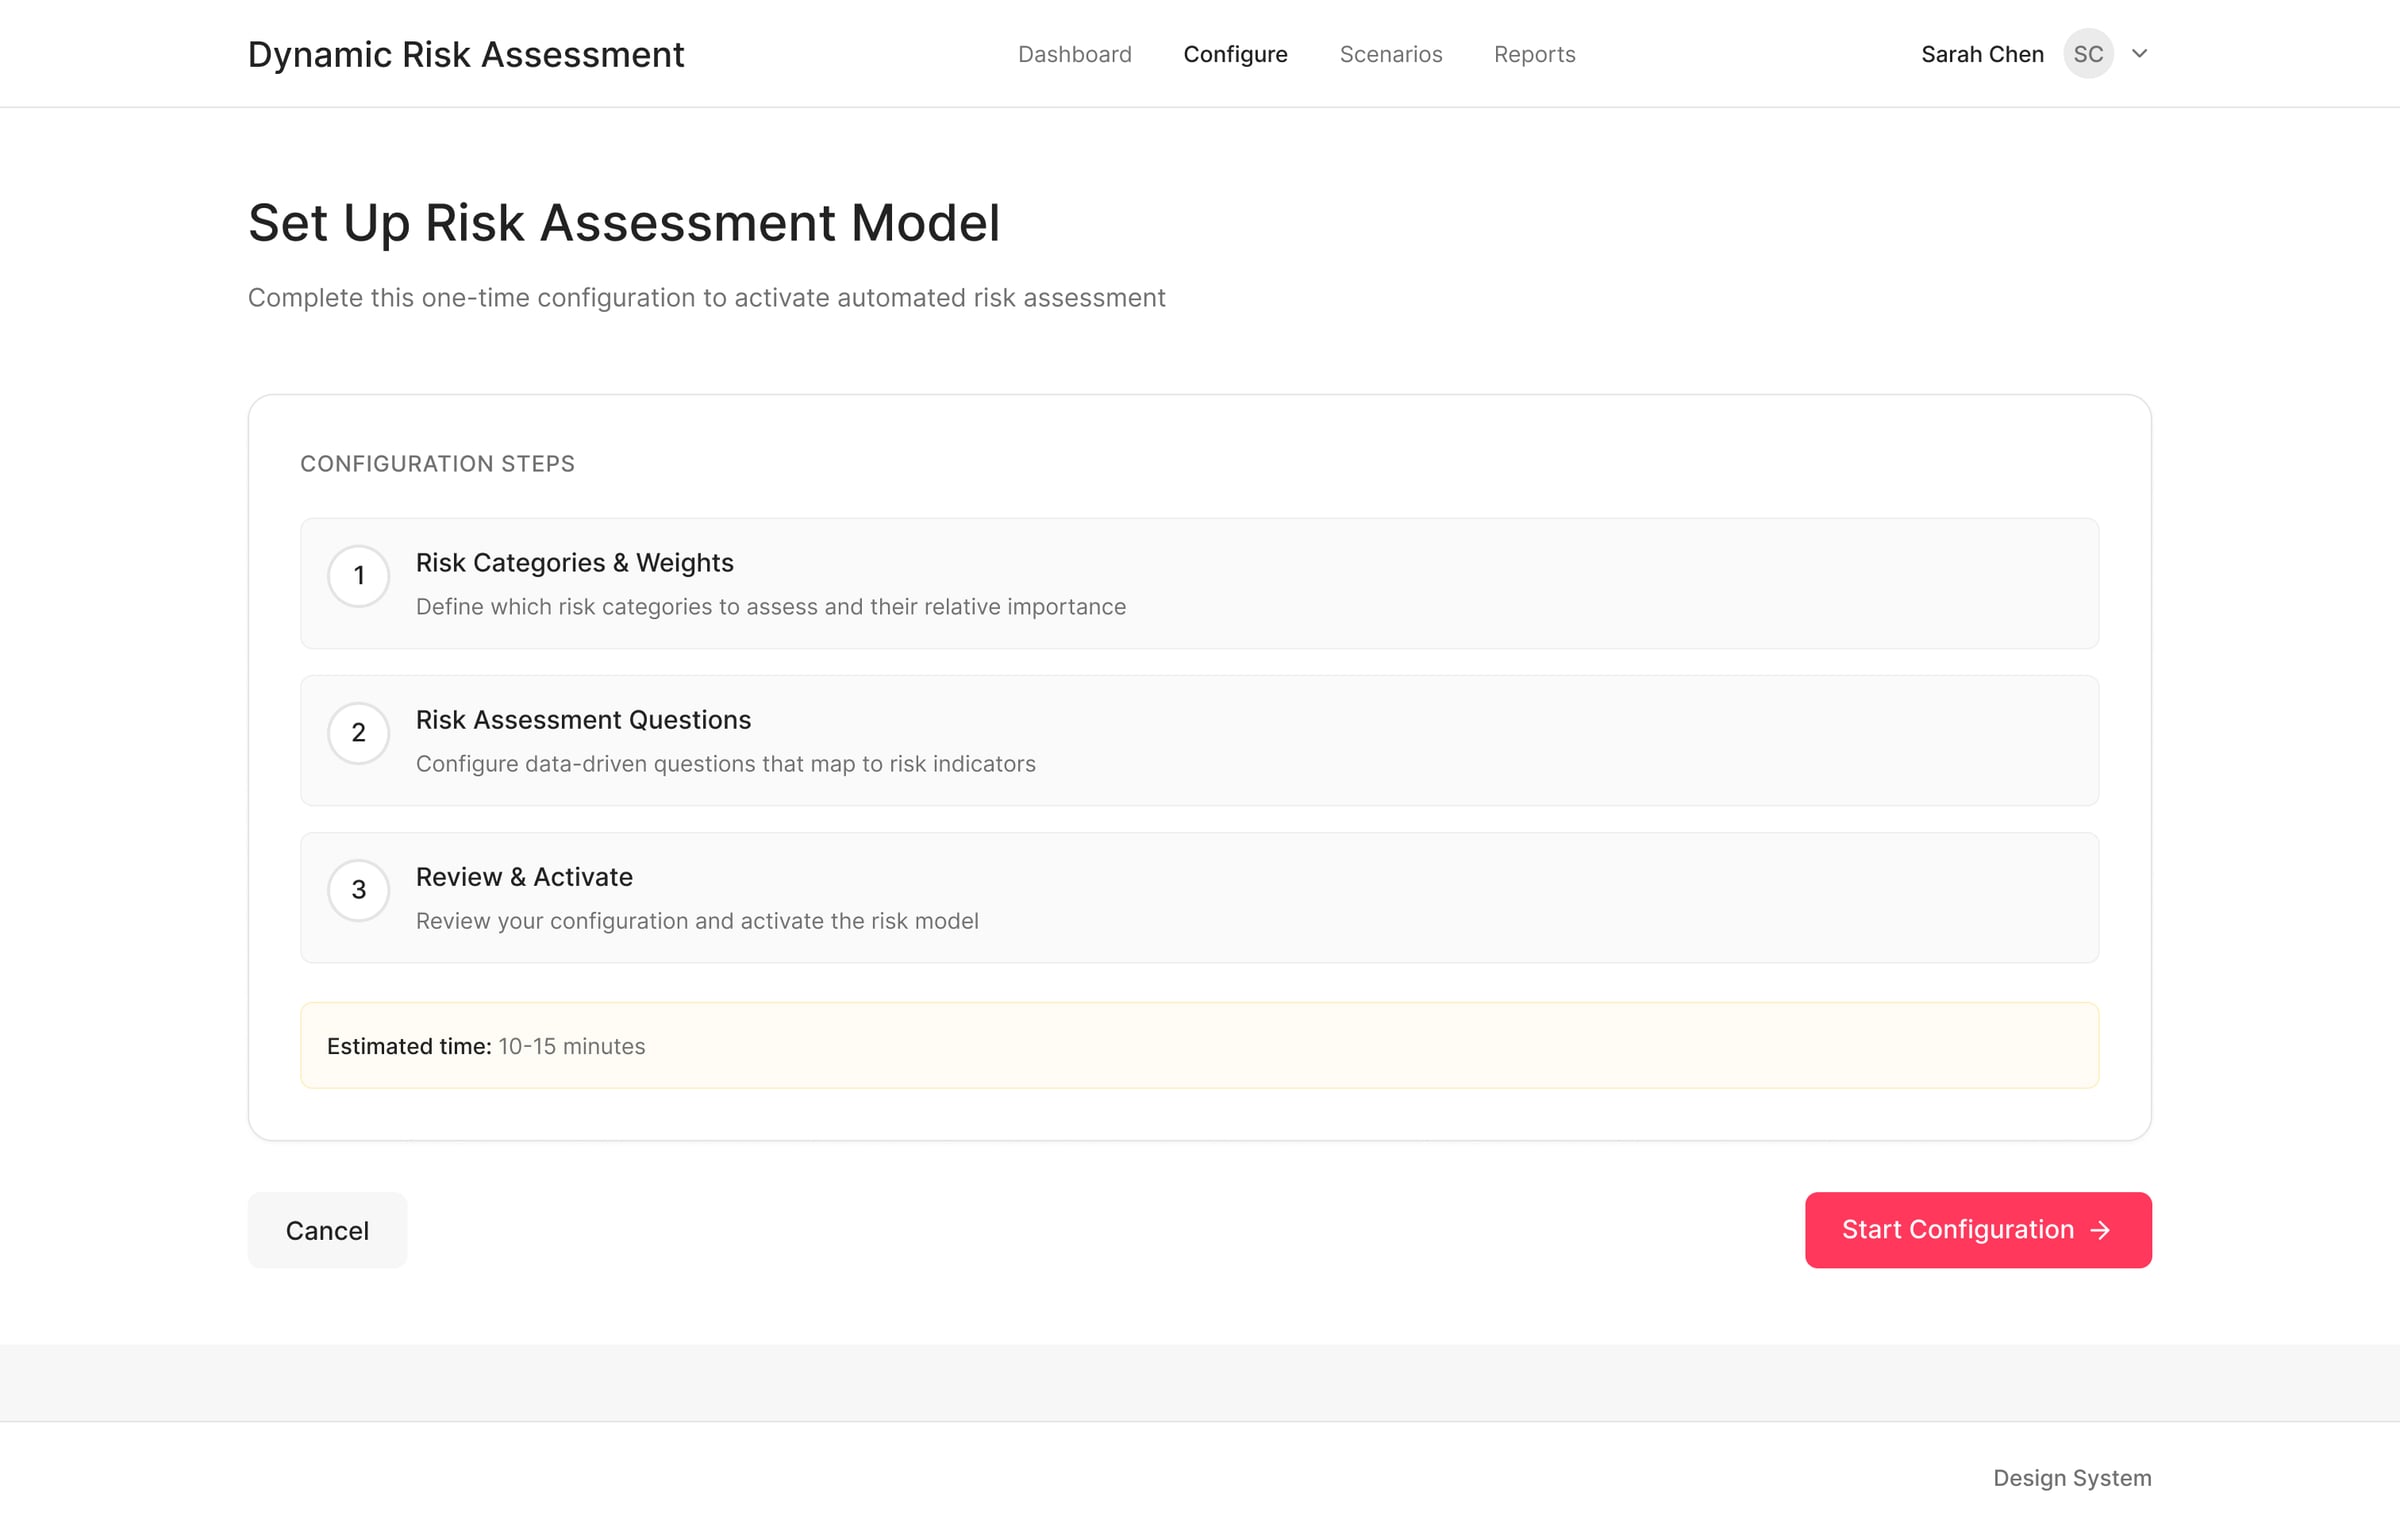
Task: Click the SC user avatar icon
Action: click(x=2087, y=54)
